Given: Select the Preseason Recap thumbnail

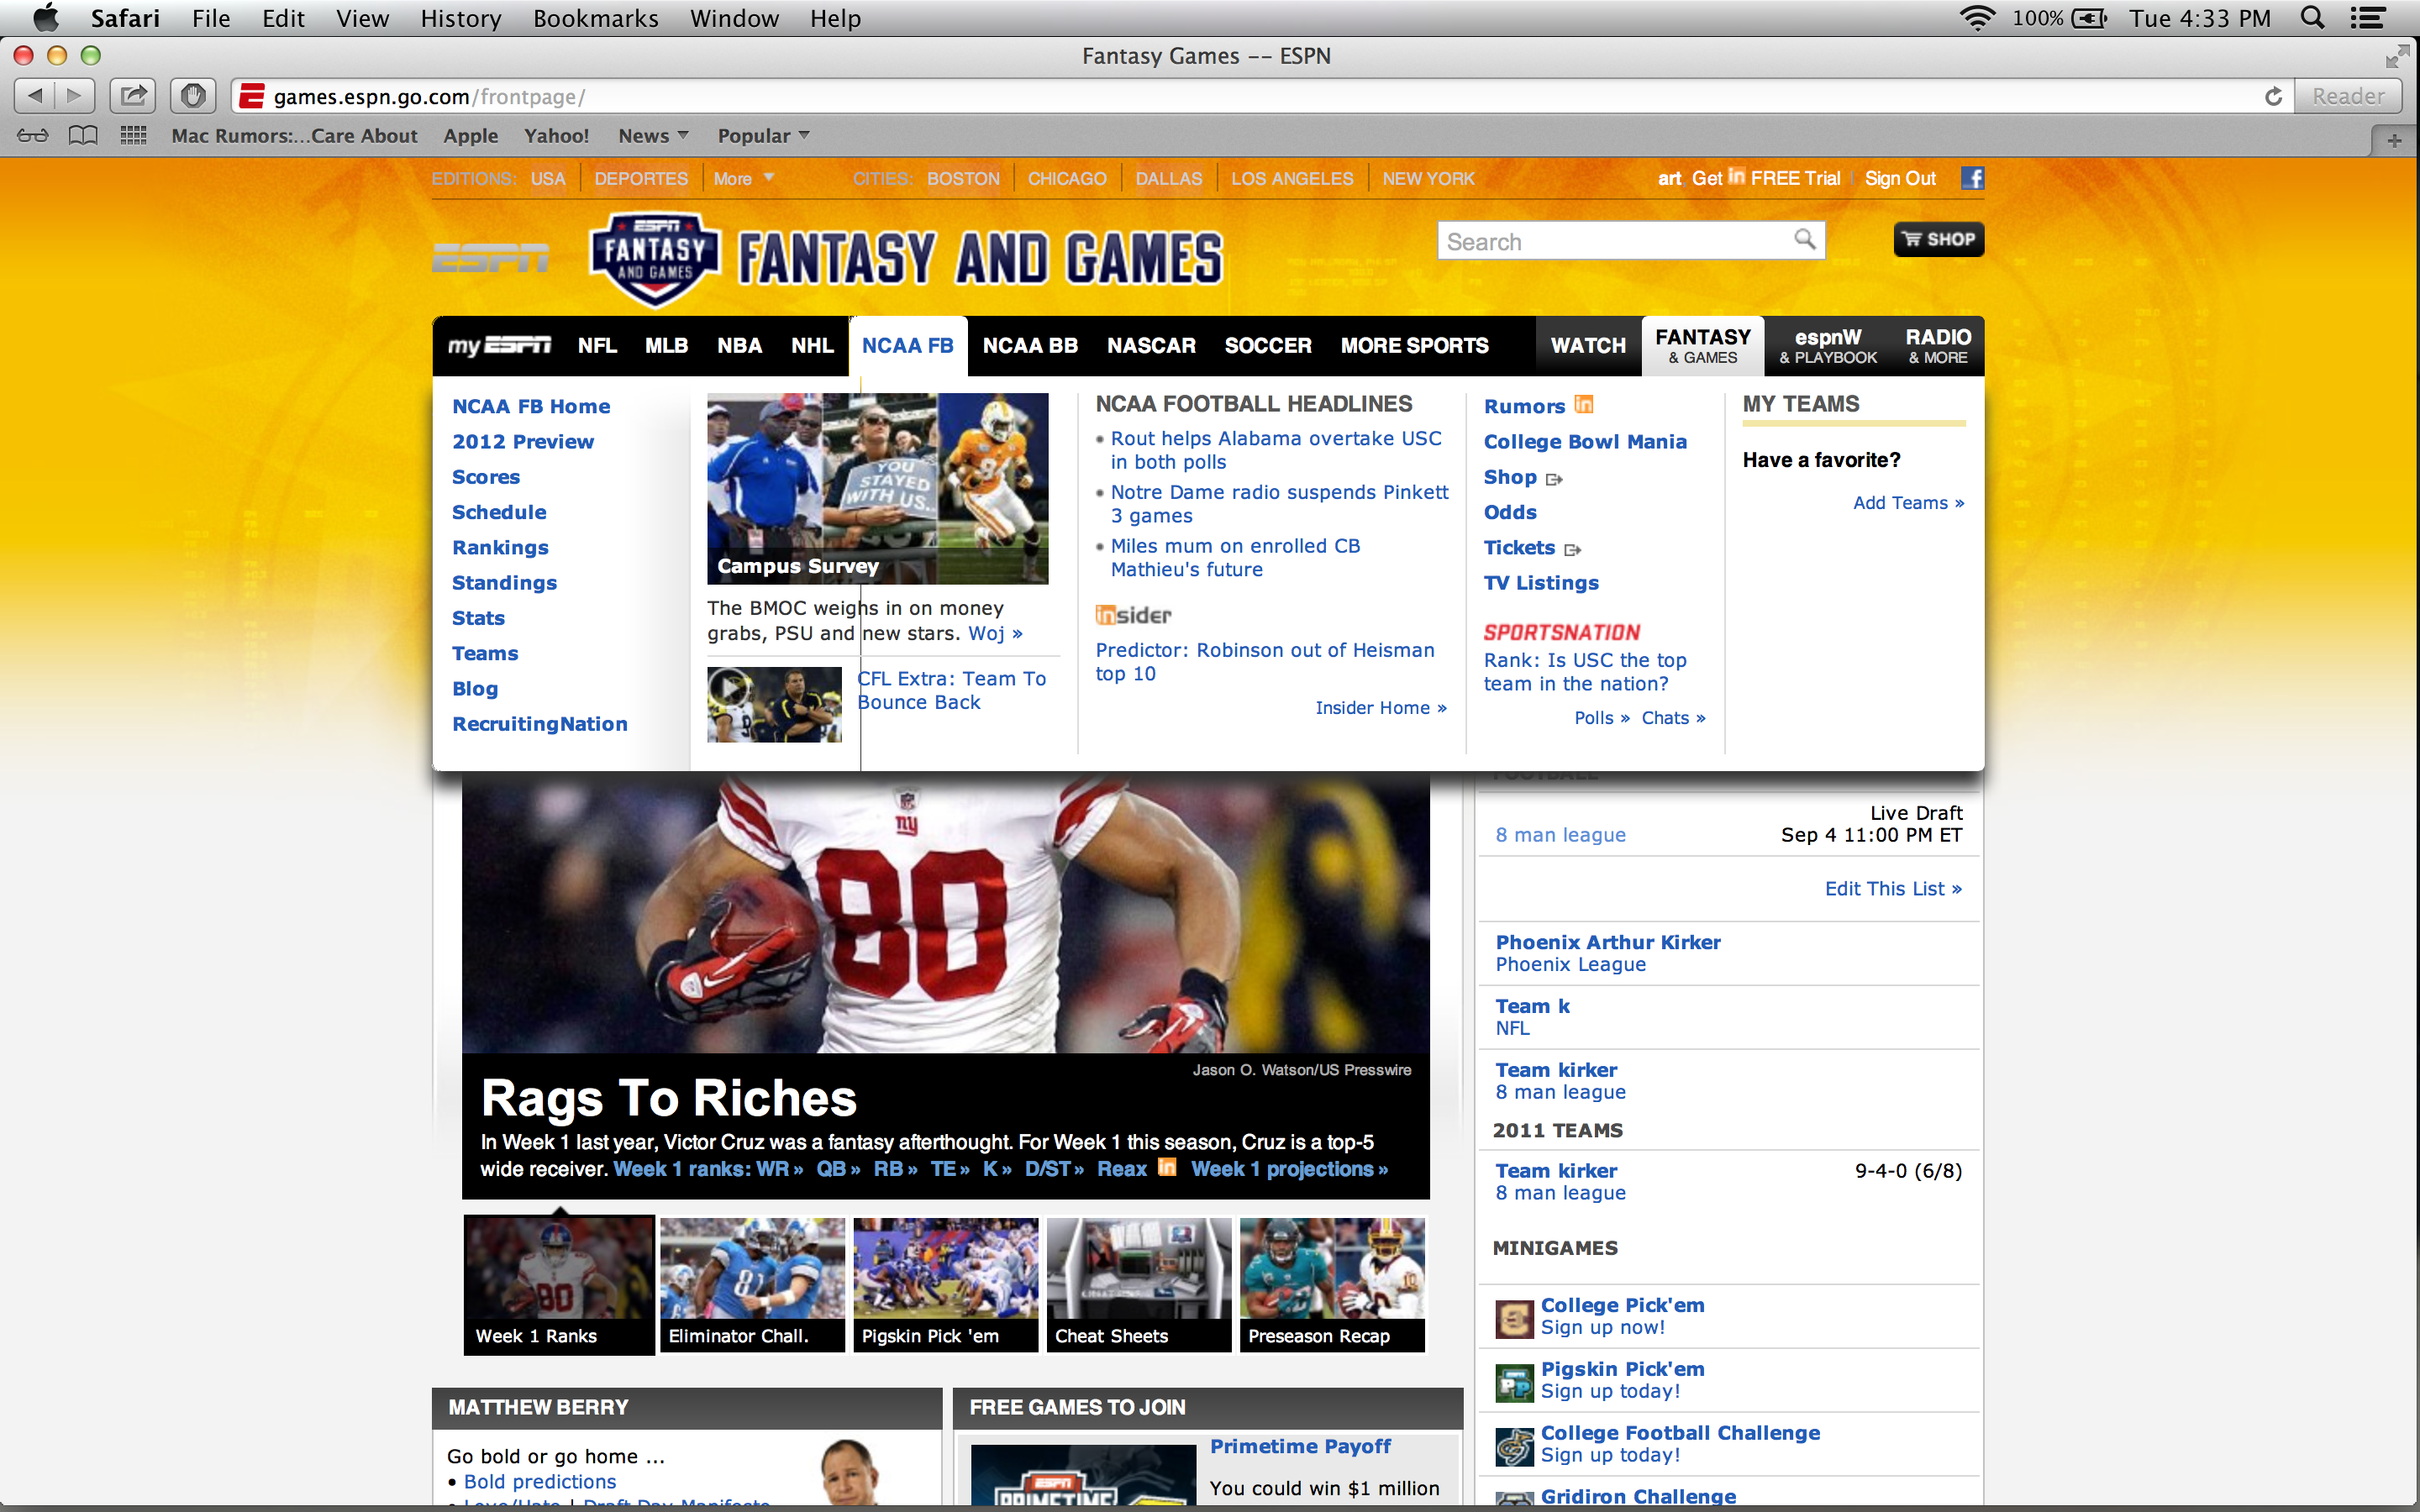Looking at the screenshot, I should pos(1332,1284).
